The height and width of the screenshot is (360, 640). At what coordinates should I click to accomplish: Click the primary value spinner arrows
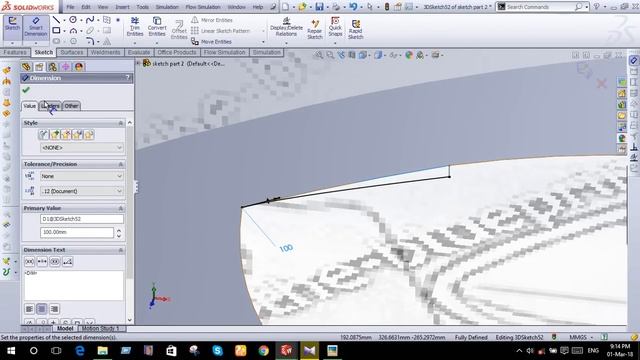pos(119,233)
